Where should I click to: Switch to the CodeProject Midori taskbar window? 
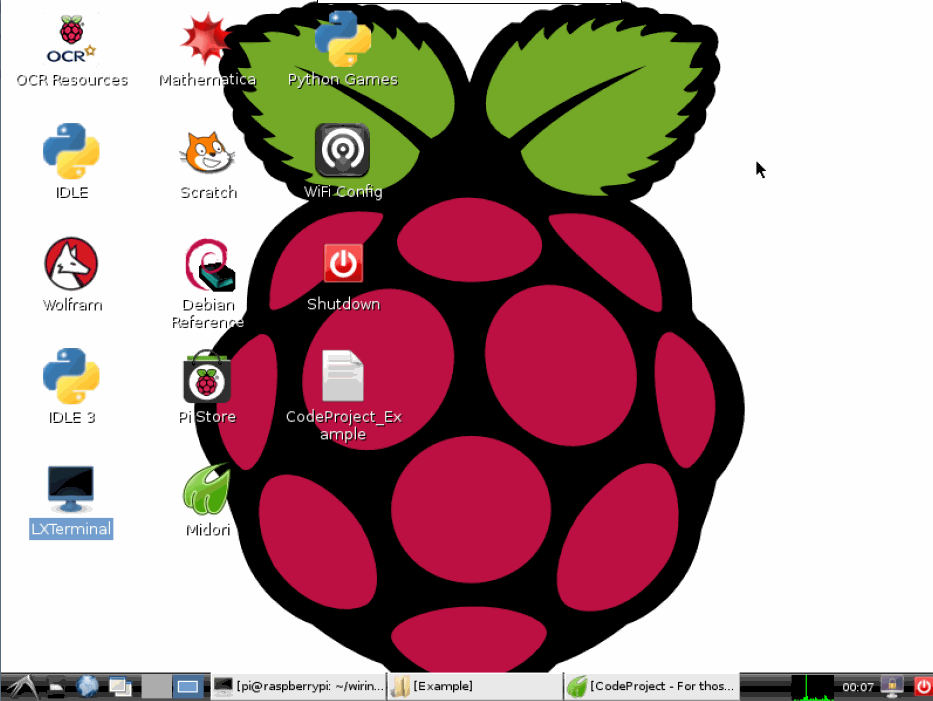tap(651, 687)
